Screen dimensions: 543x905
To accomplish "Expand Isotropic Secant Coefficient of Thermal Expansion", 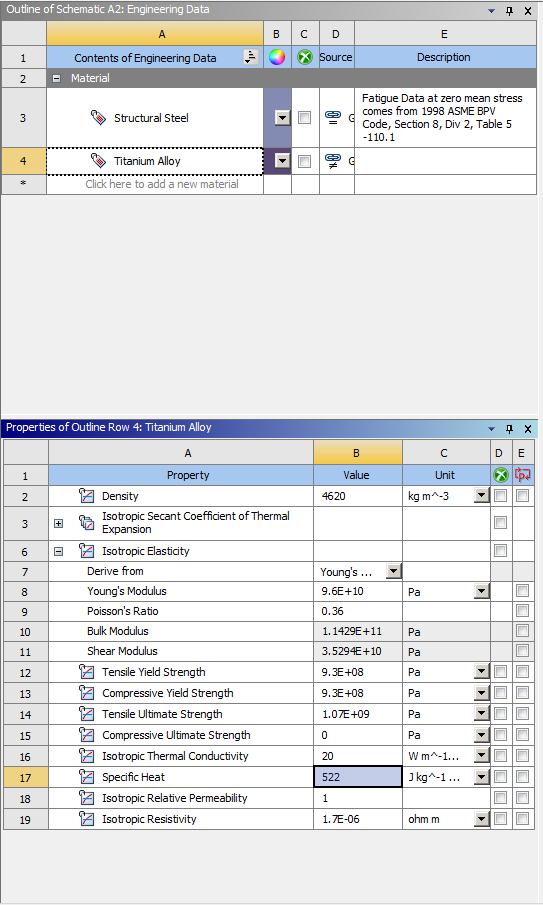I will pyautogui.click(x=58, y=523).
